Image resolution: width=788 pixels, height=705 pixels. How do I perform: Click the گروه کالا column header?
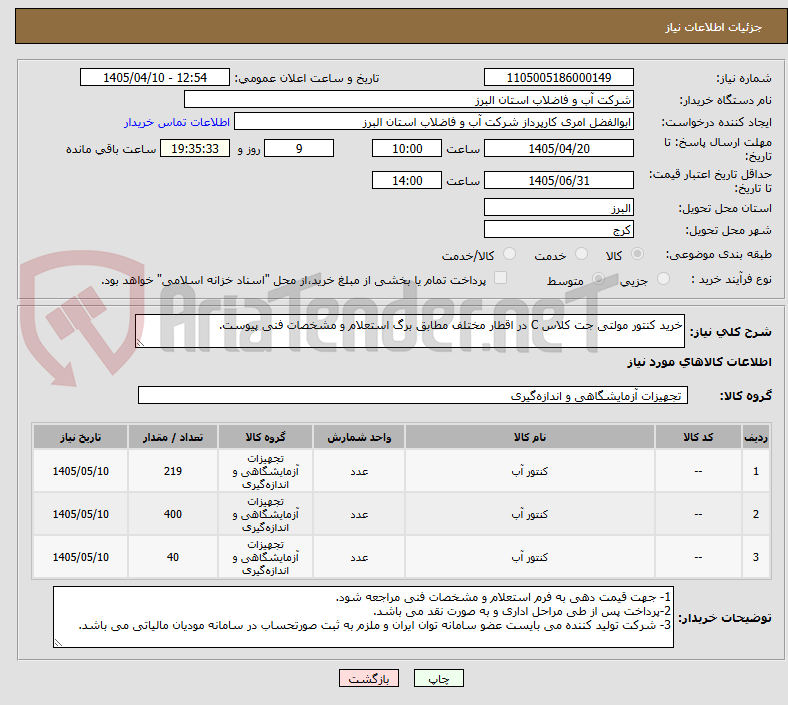pos(265,437)
